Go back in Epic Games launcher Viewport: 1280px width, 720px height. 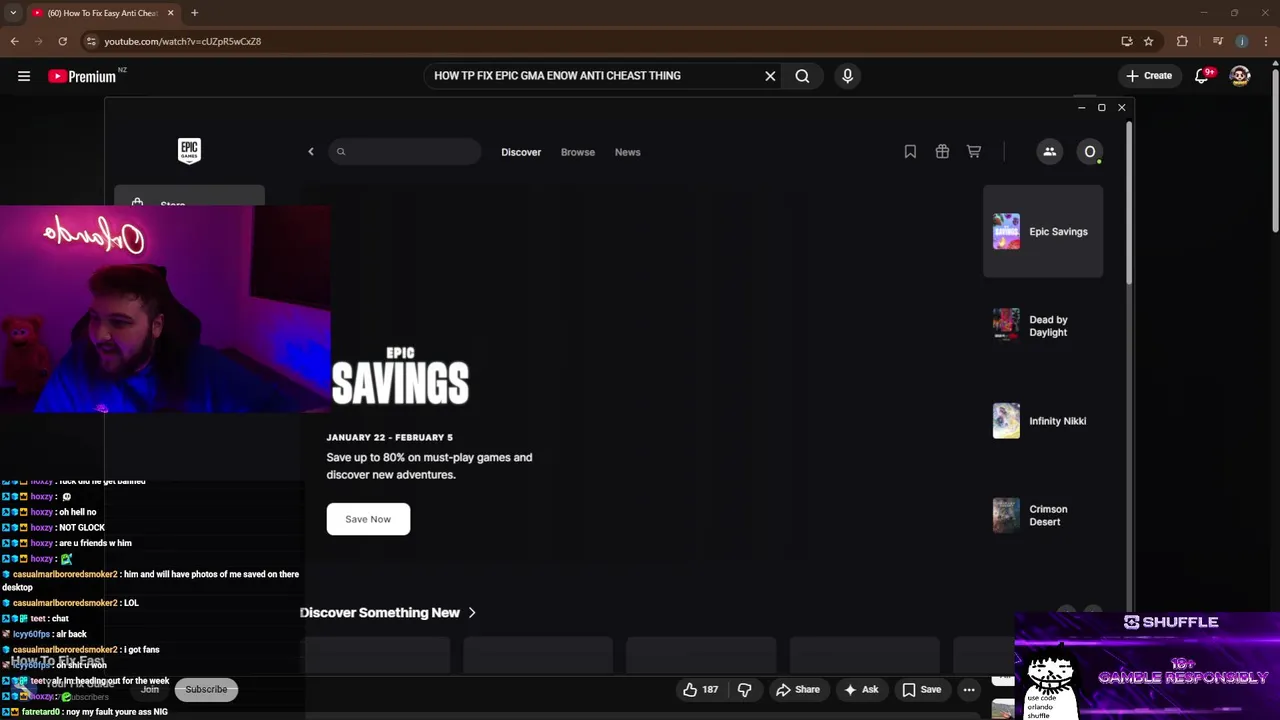point(311,152)
